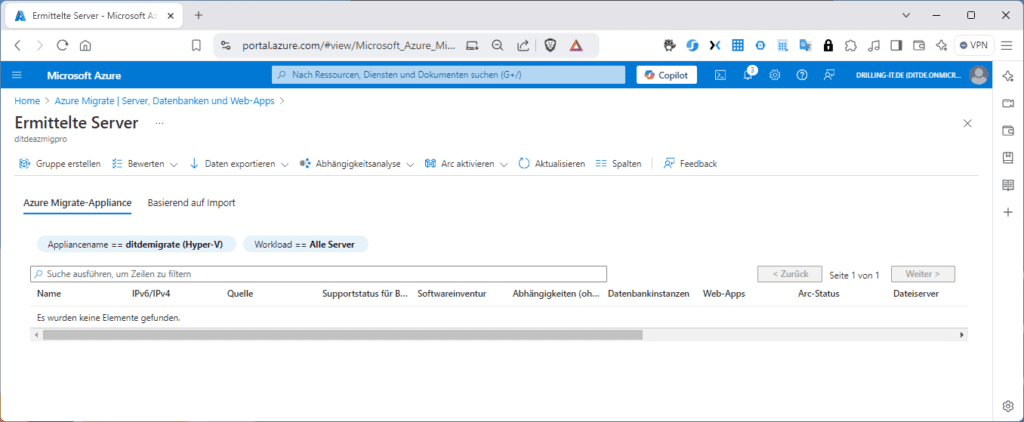1024x422 pixels.
Task: Open portal settings gear in Azure header
Action: click(x=775, y=75)
